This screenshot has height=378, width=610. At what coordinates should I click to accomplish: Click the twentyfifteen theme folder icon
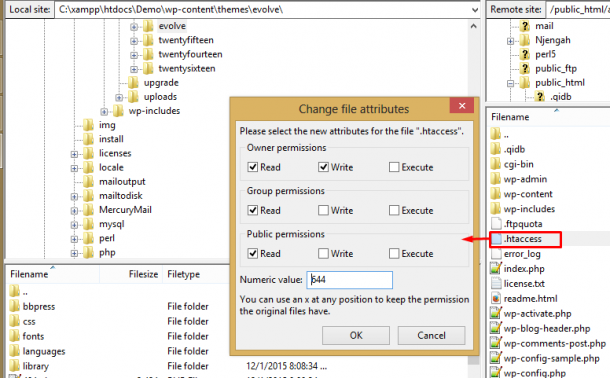tap(148, 40)
